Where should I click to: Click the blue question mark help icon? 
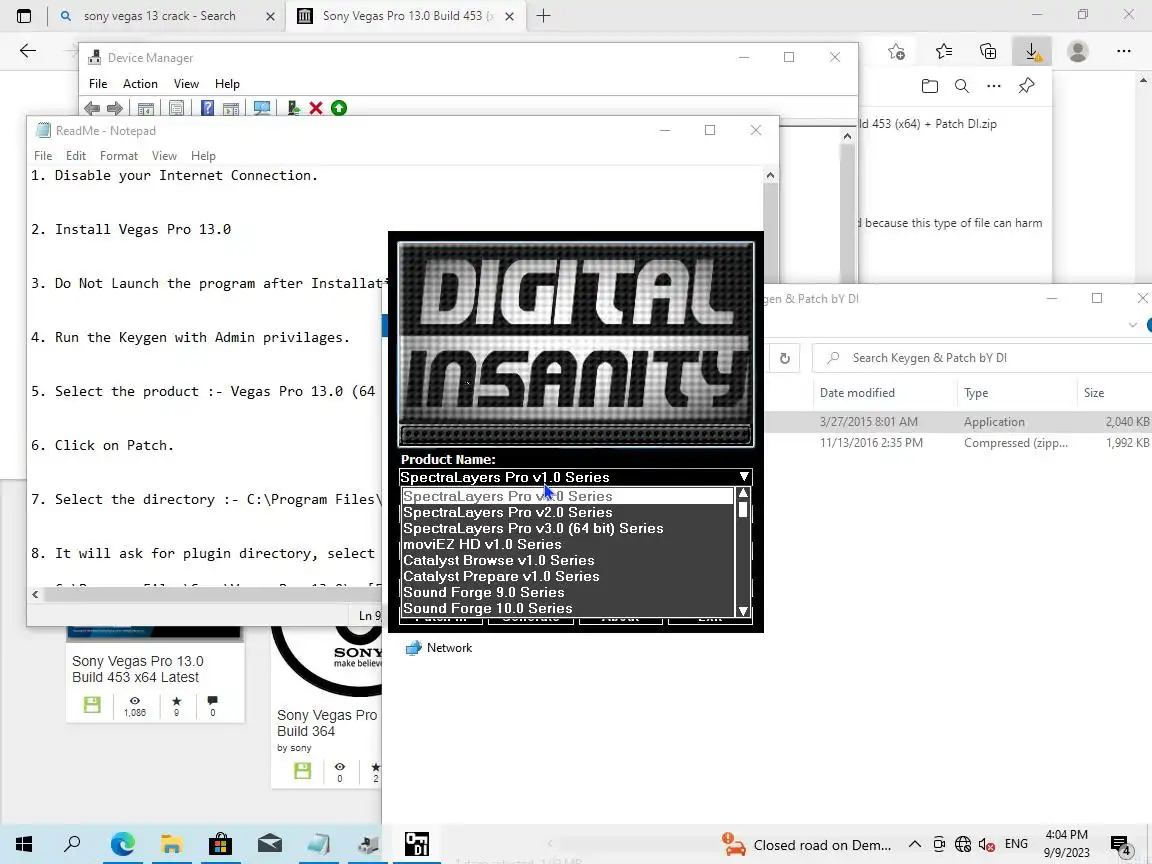[x=207, y=109]
